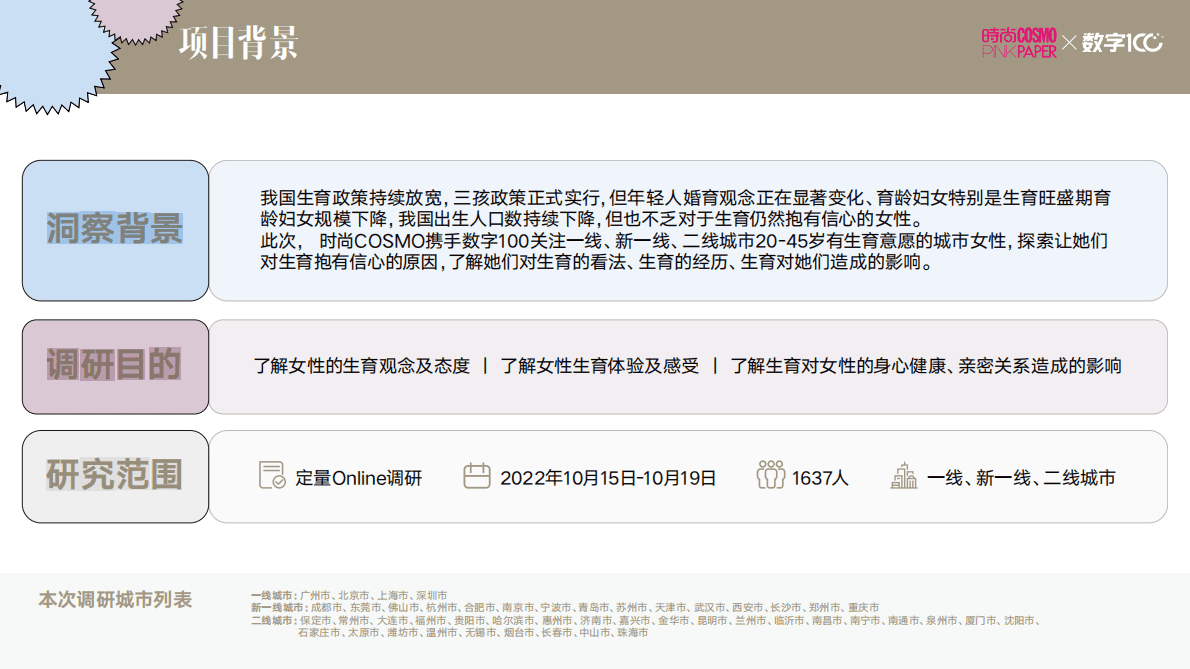Select the city buildings icon in 研究范围
1190x669 pixels.
(905, 478)
